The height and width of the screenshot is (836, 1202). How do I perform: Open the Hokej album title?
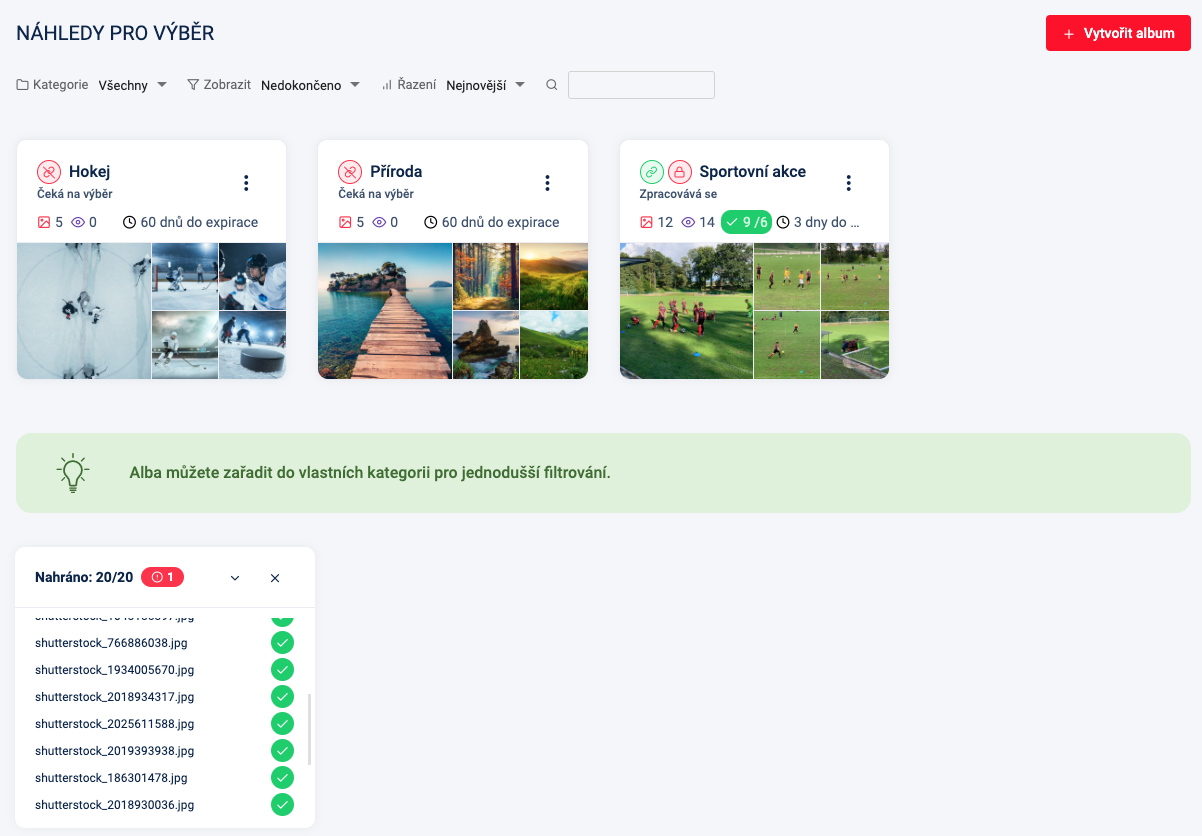[89, 171]
